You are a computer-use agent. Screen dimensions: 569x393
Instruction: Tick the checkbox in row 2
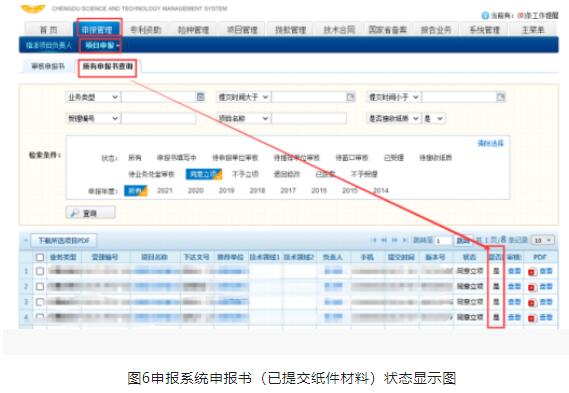pyautogui.click(x=40, y=286)
